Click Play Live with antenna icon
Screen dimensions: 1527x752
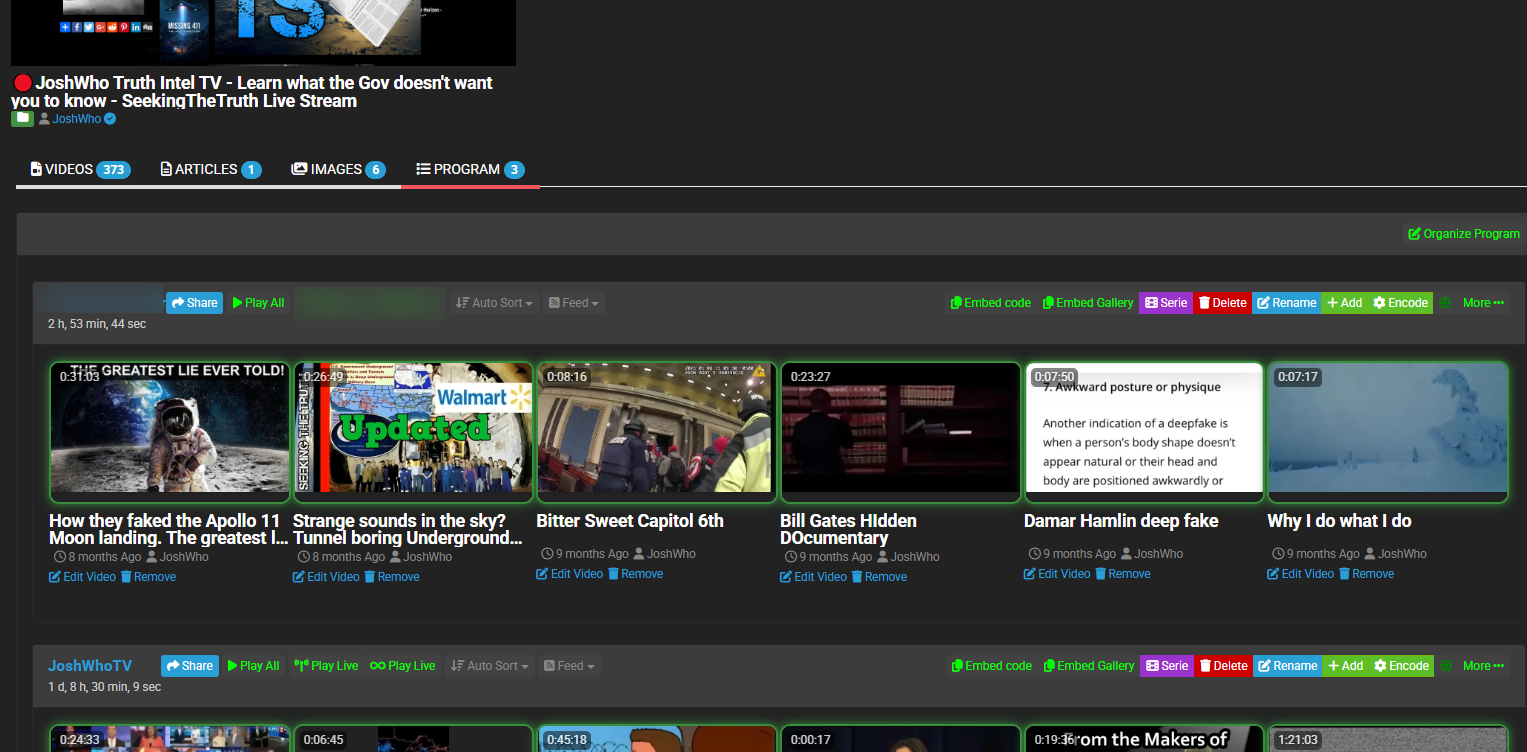[x=326, y=666]
